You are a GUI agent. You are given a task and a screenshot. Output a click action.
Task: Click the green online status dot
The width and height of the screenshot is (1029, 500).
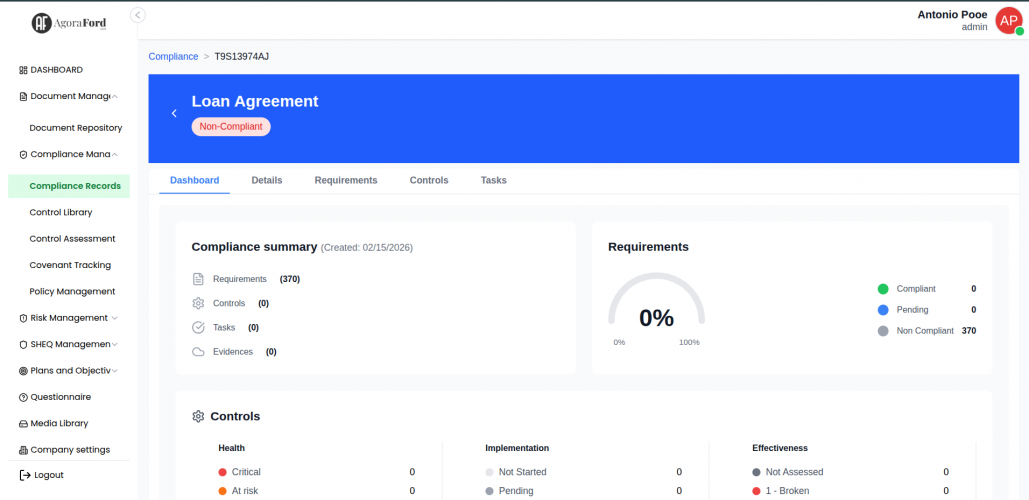click(x=1019, y=31)
